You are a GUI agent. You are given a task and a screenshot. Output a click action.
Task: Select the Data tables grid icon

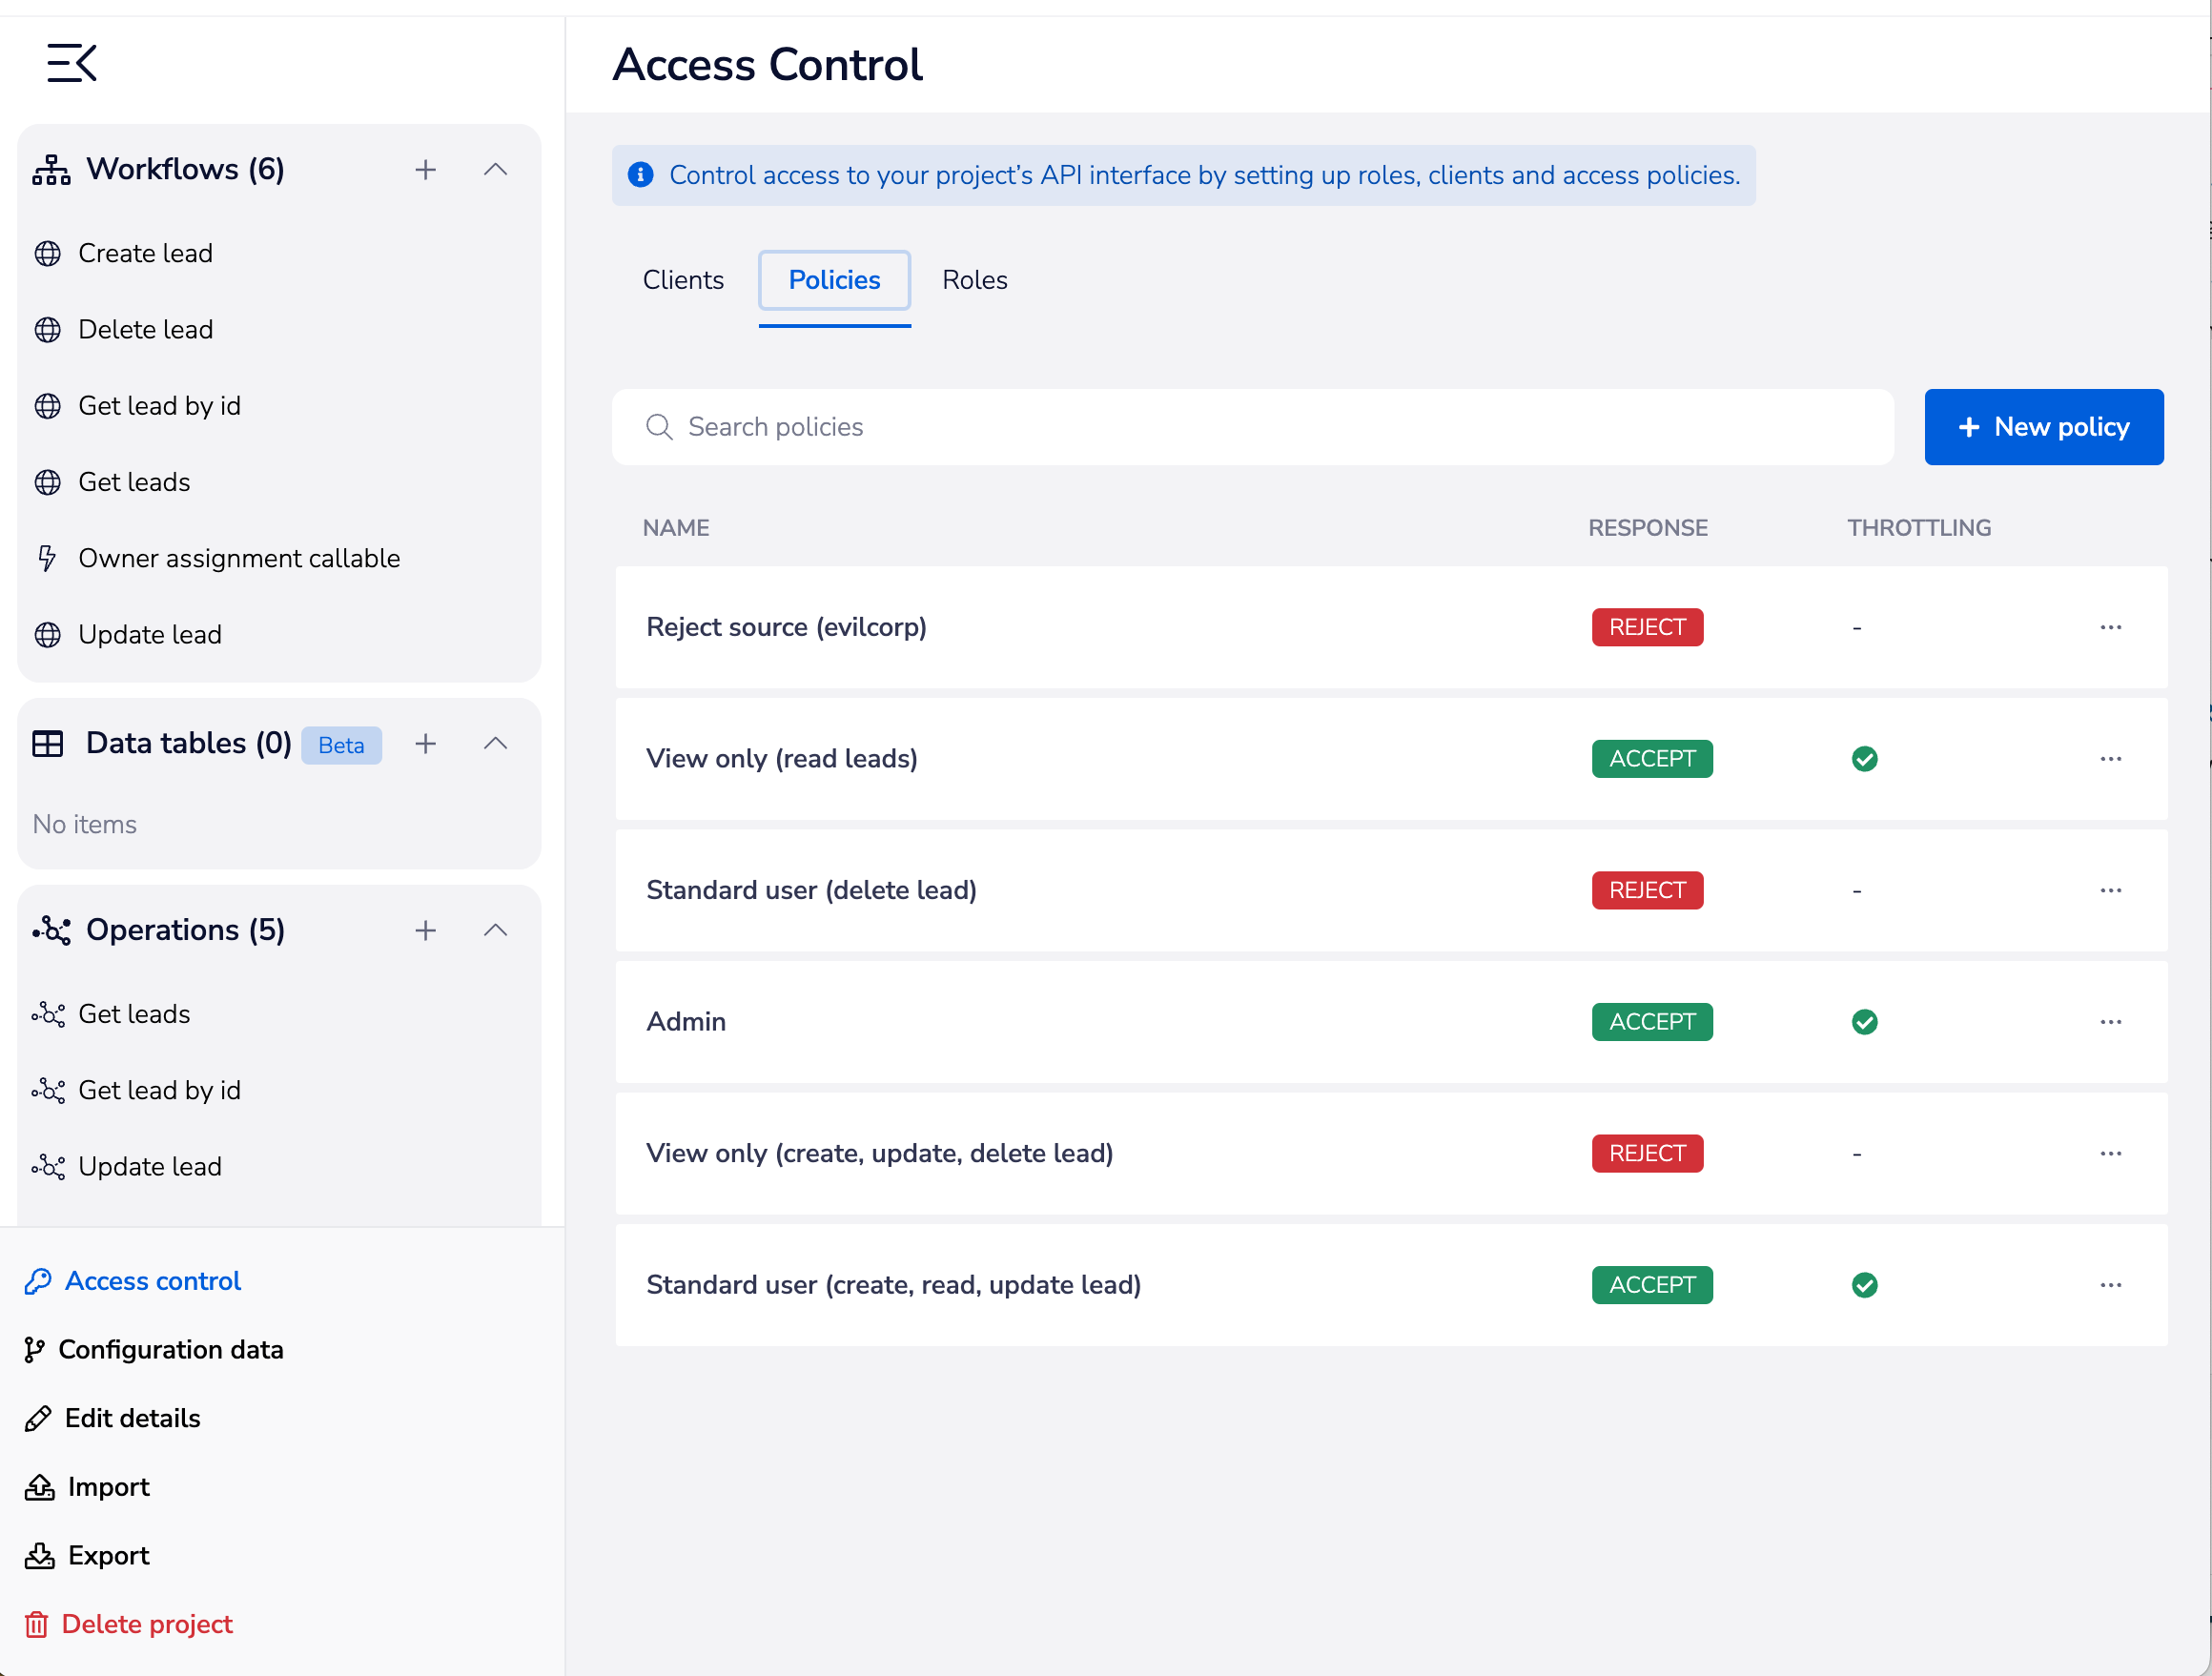47,743
